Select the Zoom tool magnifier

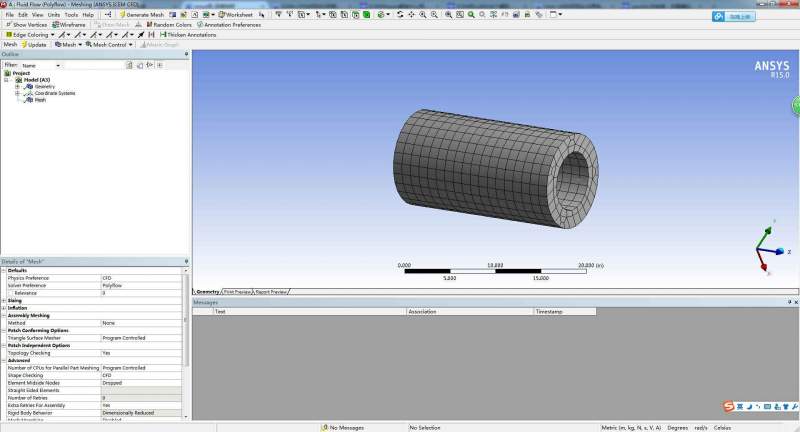(423, 15)
